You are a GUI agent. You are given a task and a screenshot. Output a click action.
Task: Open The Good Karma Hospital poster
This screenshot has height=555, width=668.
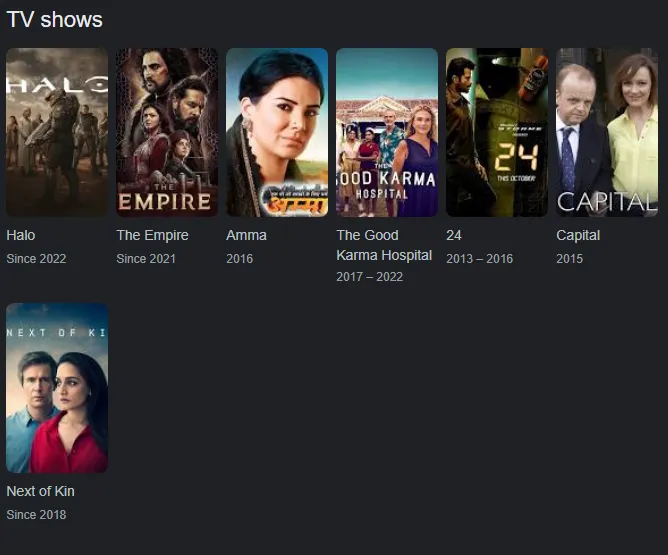tap(387, 132)
